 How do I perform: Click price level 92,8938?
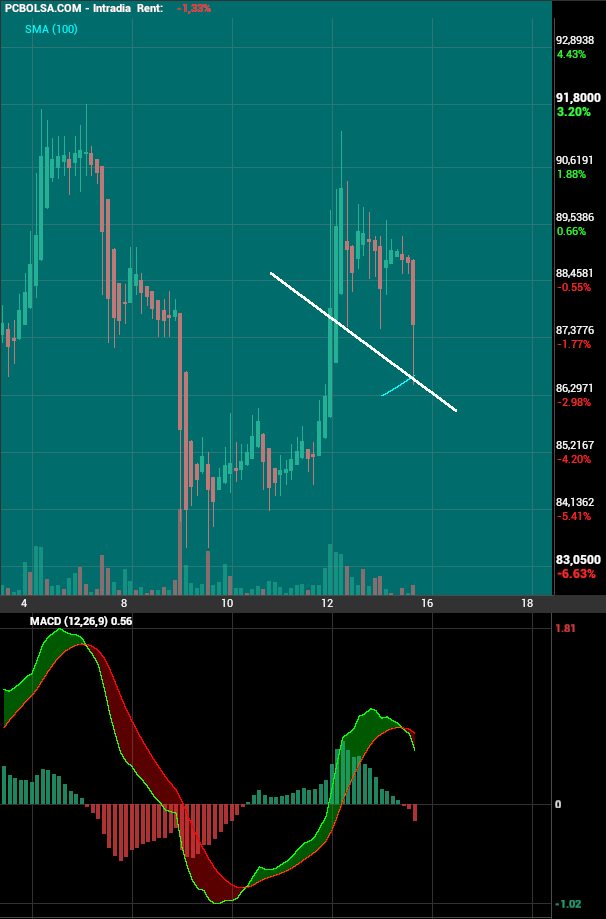tap(576, 40)
